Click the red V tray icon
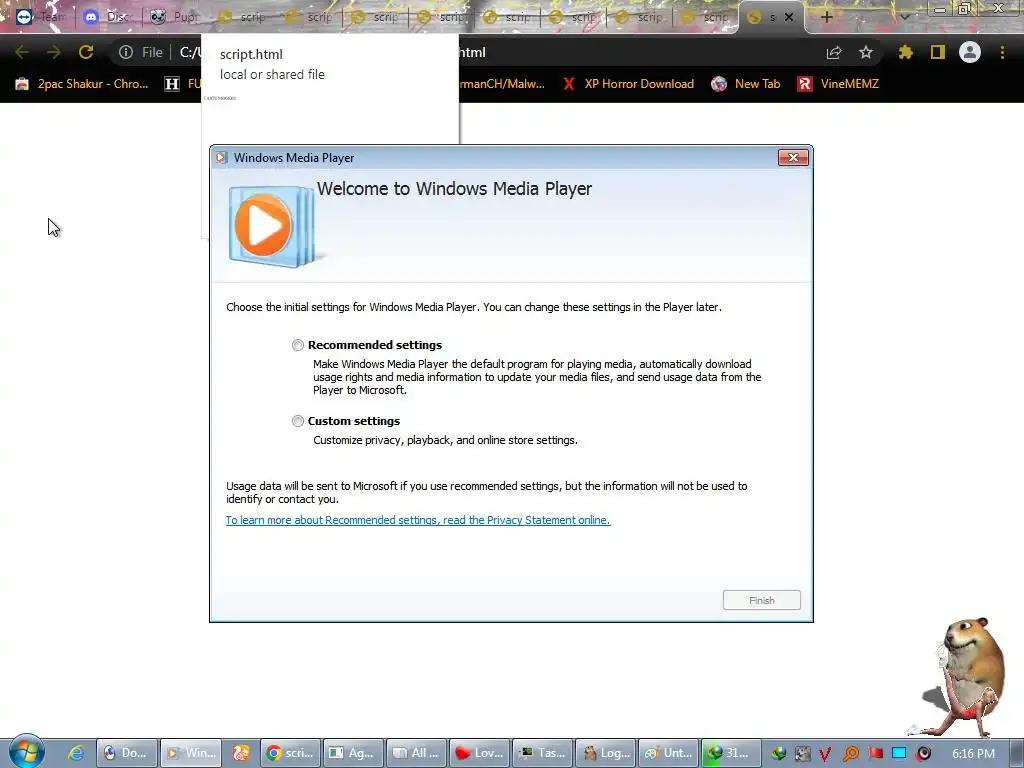The height and width of the screenshot is (768, 1024). tap(825, 754)
